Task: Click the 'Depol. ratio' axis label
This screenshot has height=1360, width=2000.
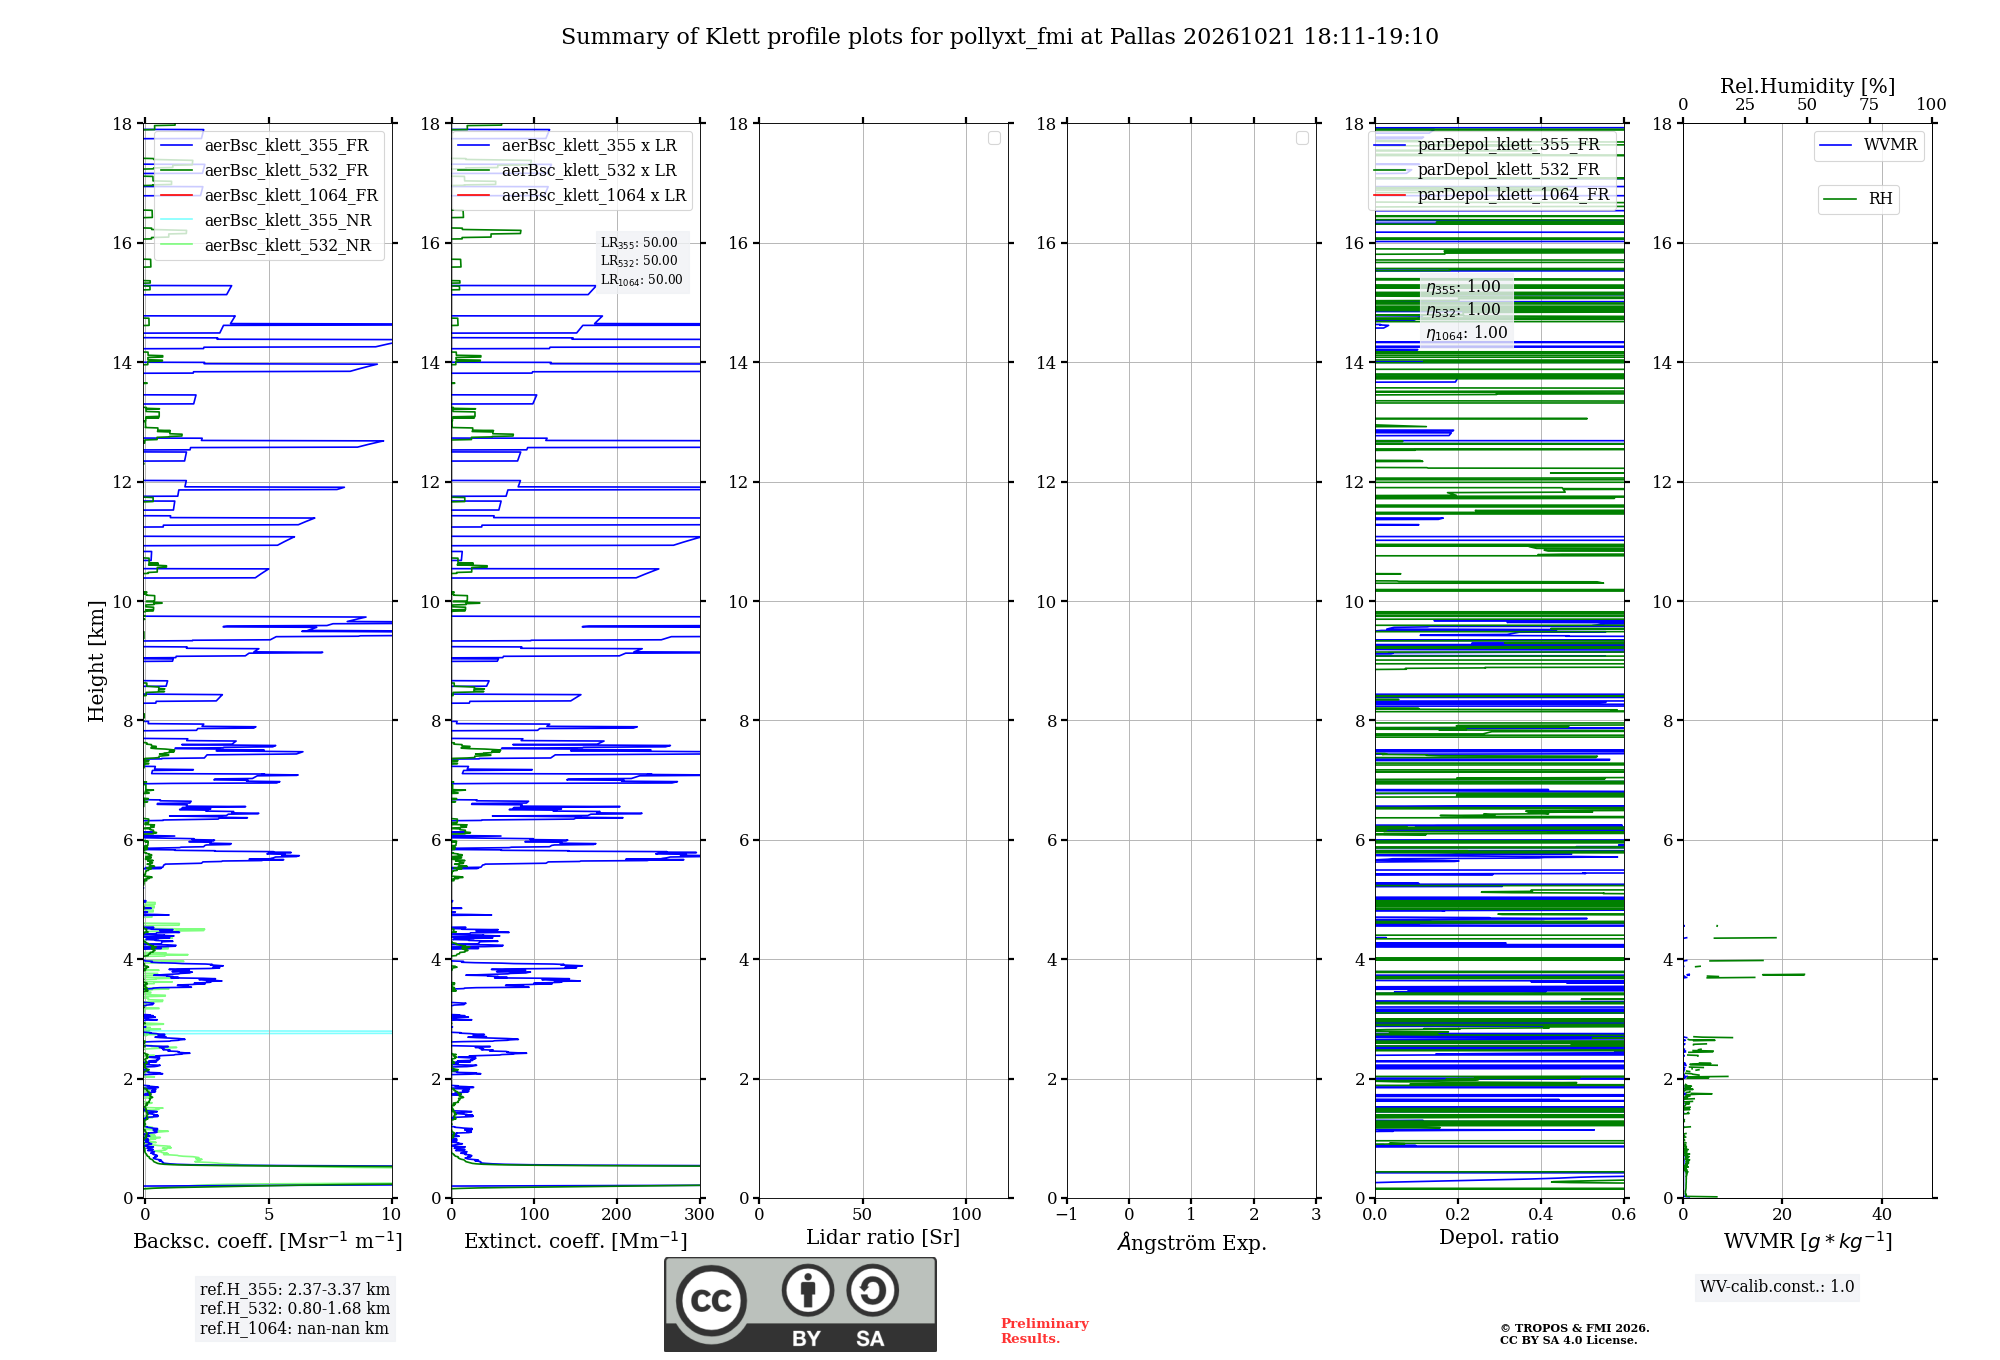Action: (1499, 1238)
